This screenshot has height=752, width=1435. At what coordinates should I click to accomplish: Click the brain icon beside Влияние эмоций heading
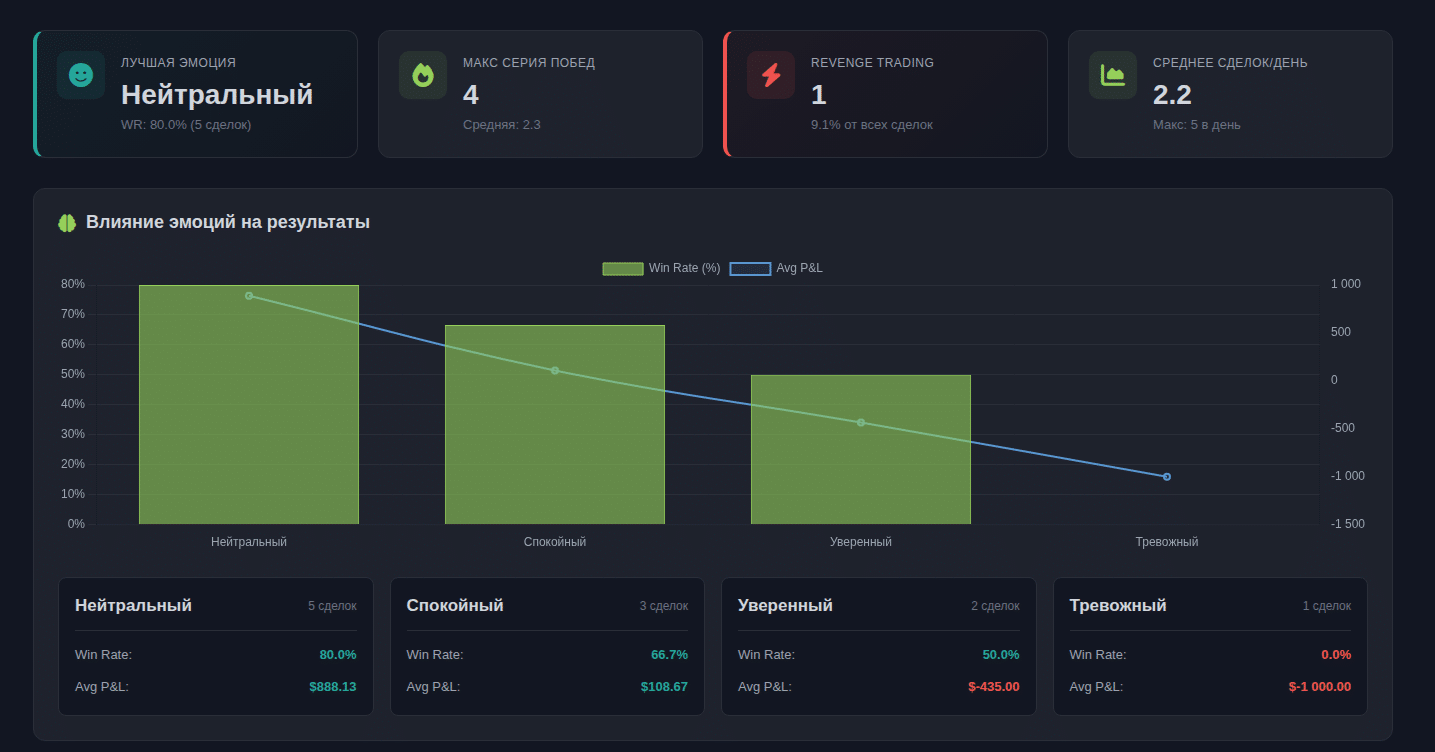pyautogui.click(x=67, y=223)
